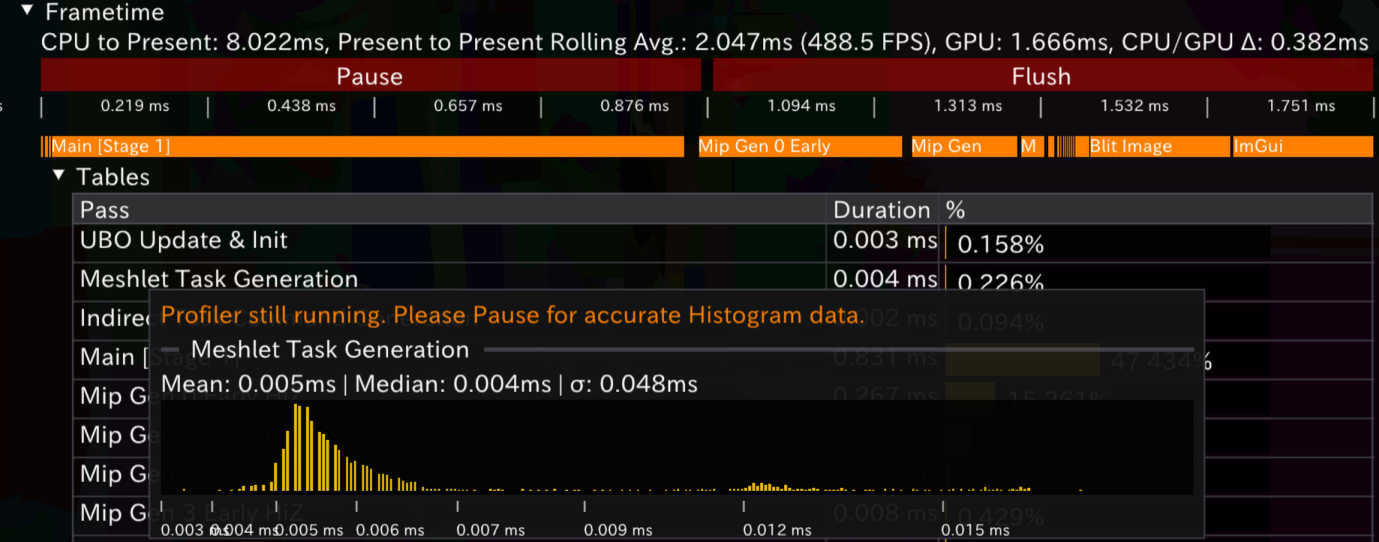This screenshot has height=542, width=1379.
Task: Click the Blit Image timeline segment
Action: [1158, 147]
